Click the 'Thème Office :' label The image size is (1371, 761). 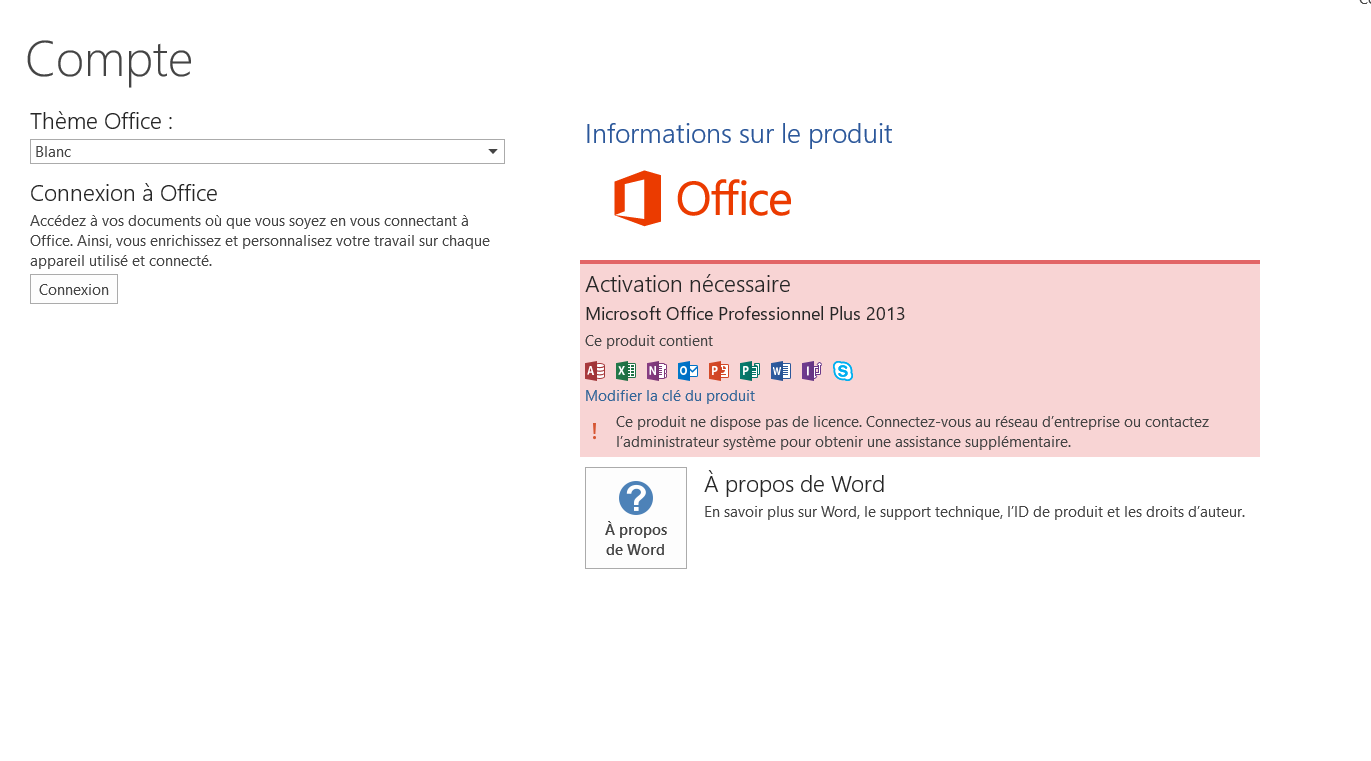point(102,121)
